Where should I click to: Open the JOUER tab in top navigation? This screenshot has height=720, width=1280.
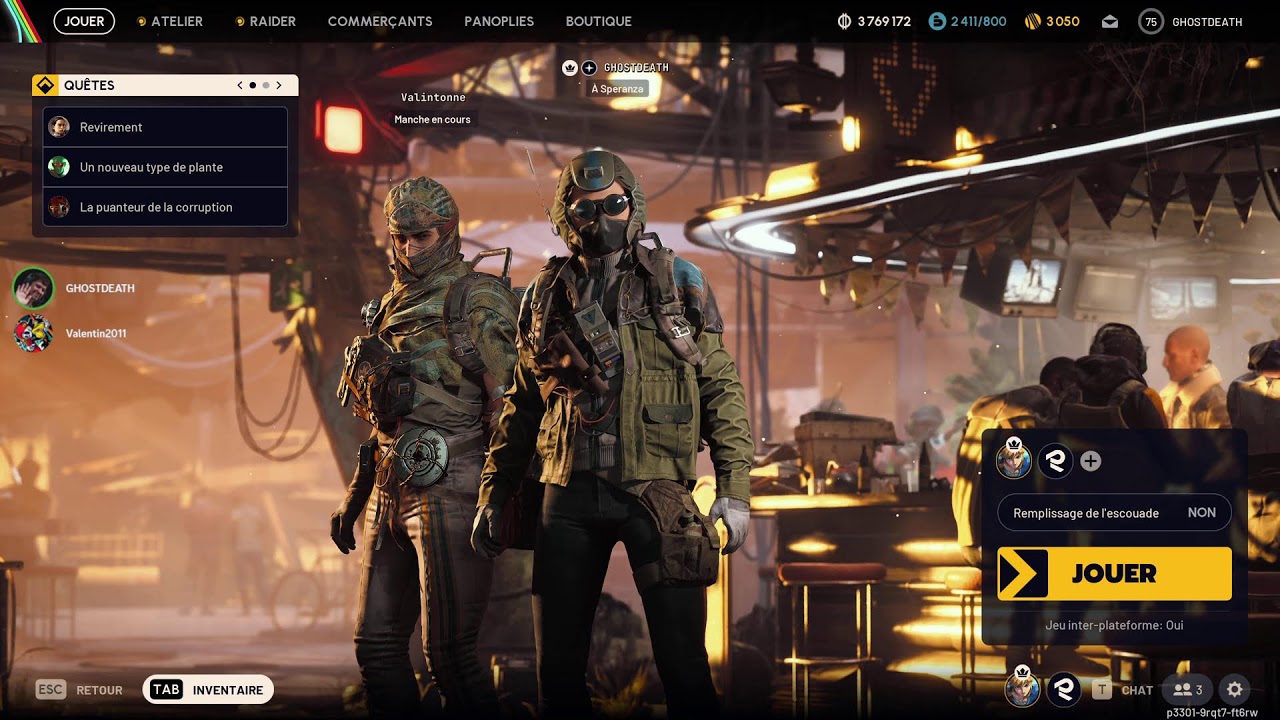point(84,21)
